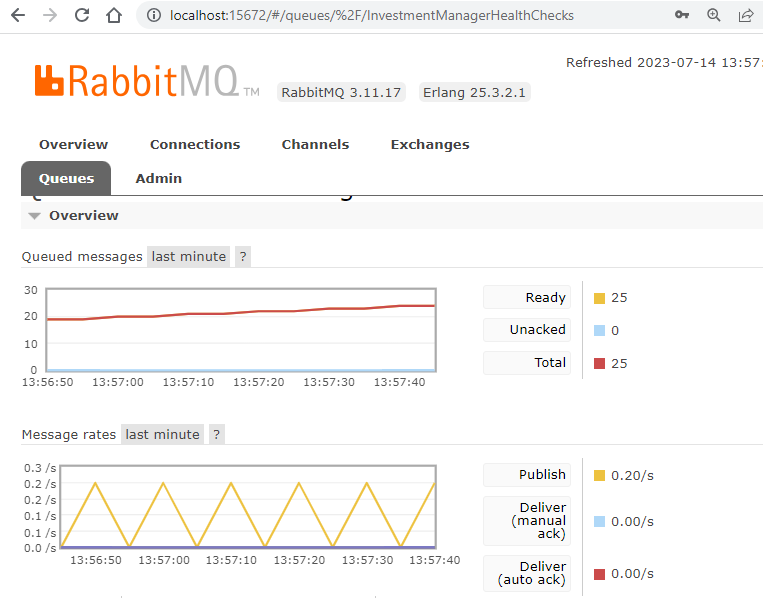Change Queued messages range from last minute
The width and height of the screenshot is (763, 598).
coord(189,256)
